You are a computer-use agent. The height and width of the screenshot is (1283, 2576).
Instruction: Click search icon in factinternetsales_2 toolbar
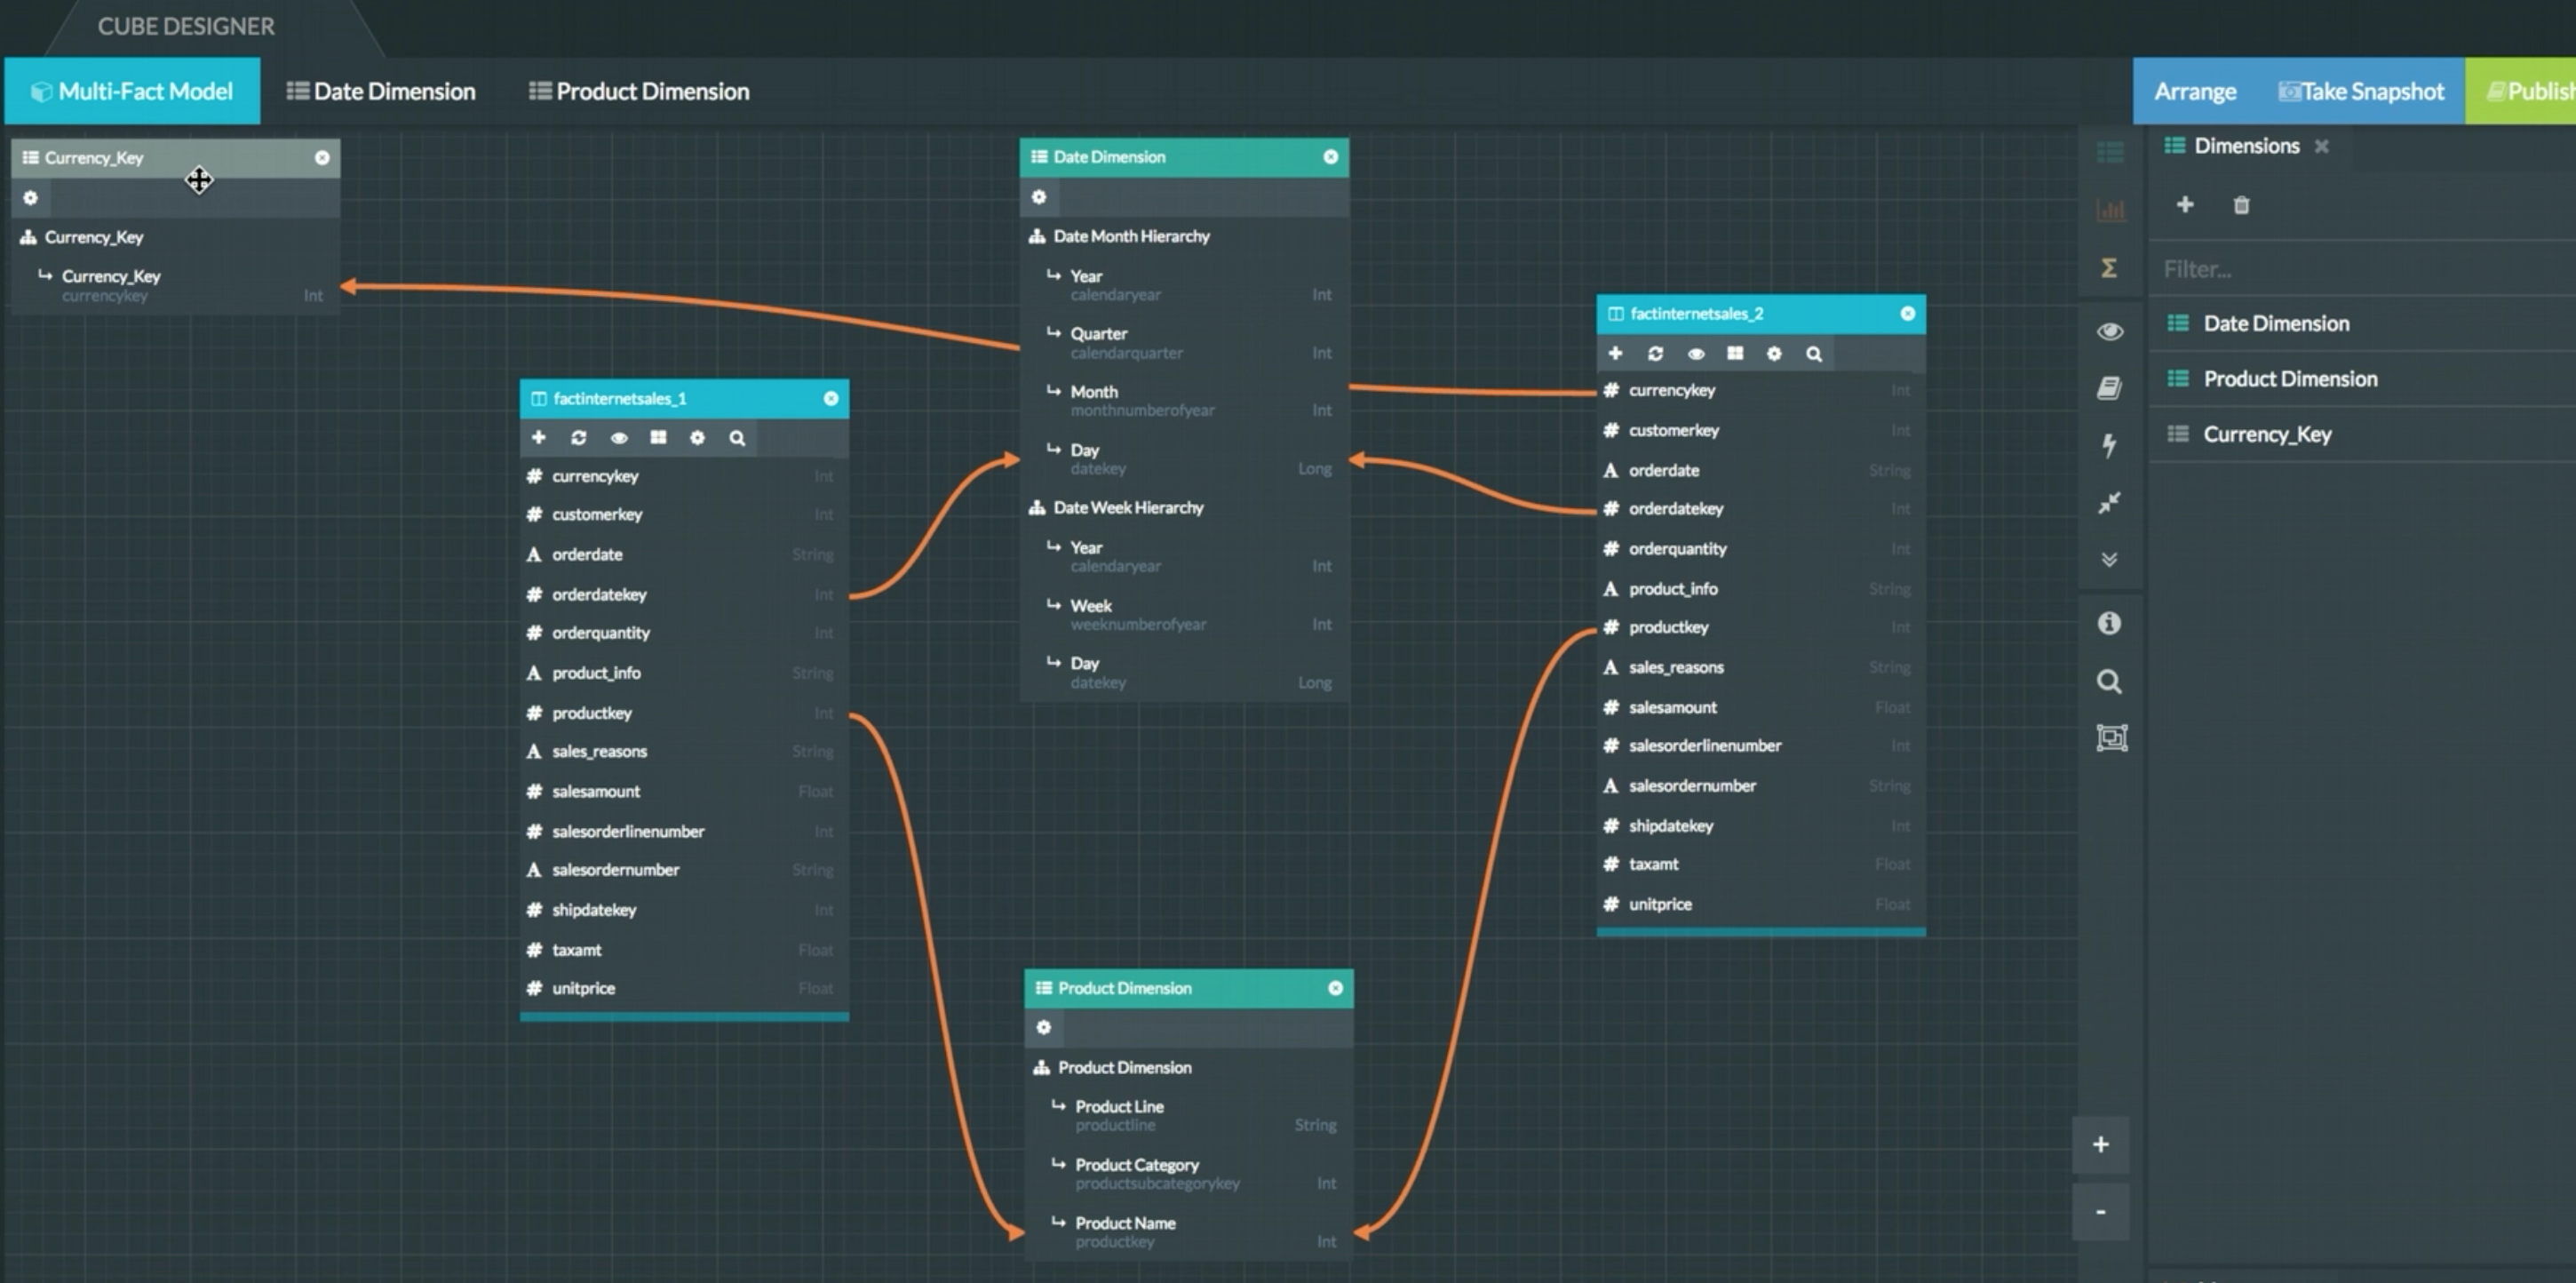point(1814,353)
